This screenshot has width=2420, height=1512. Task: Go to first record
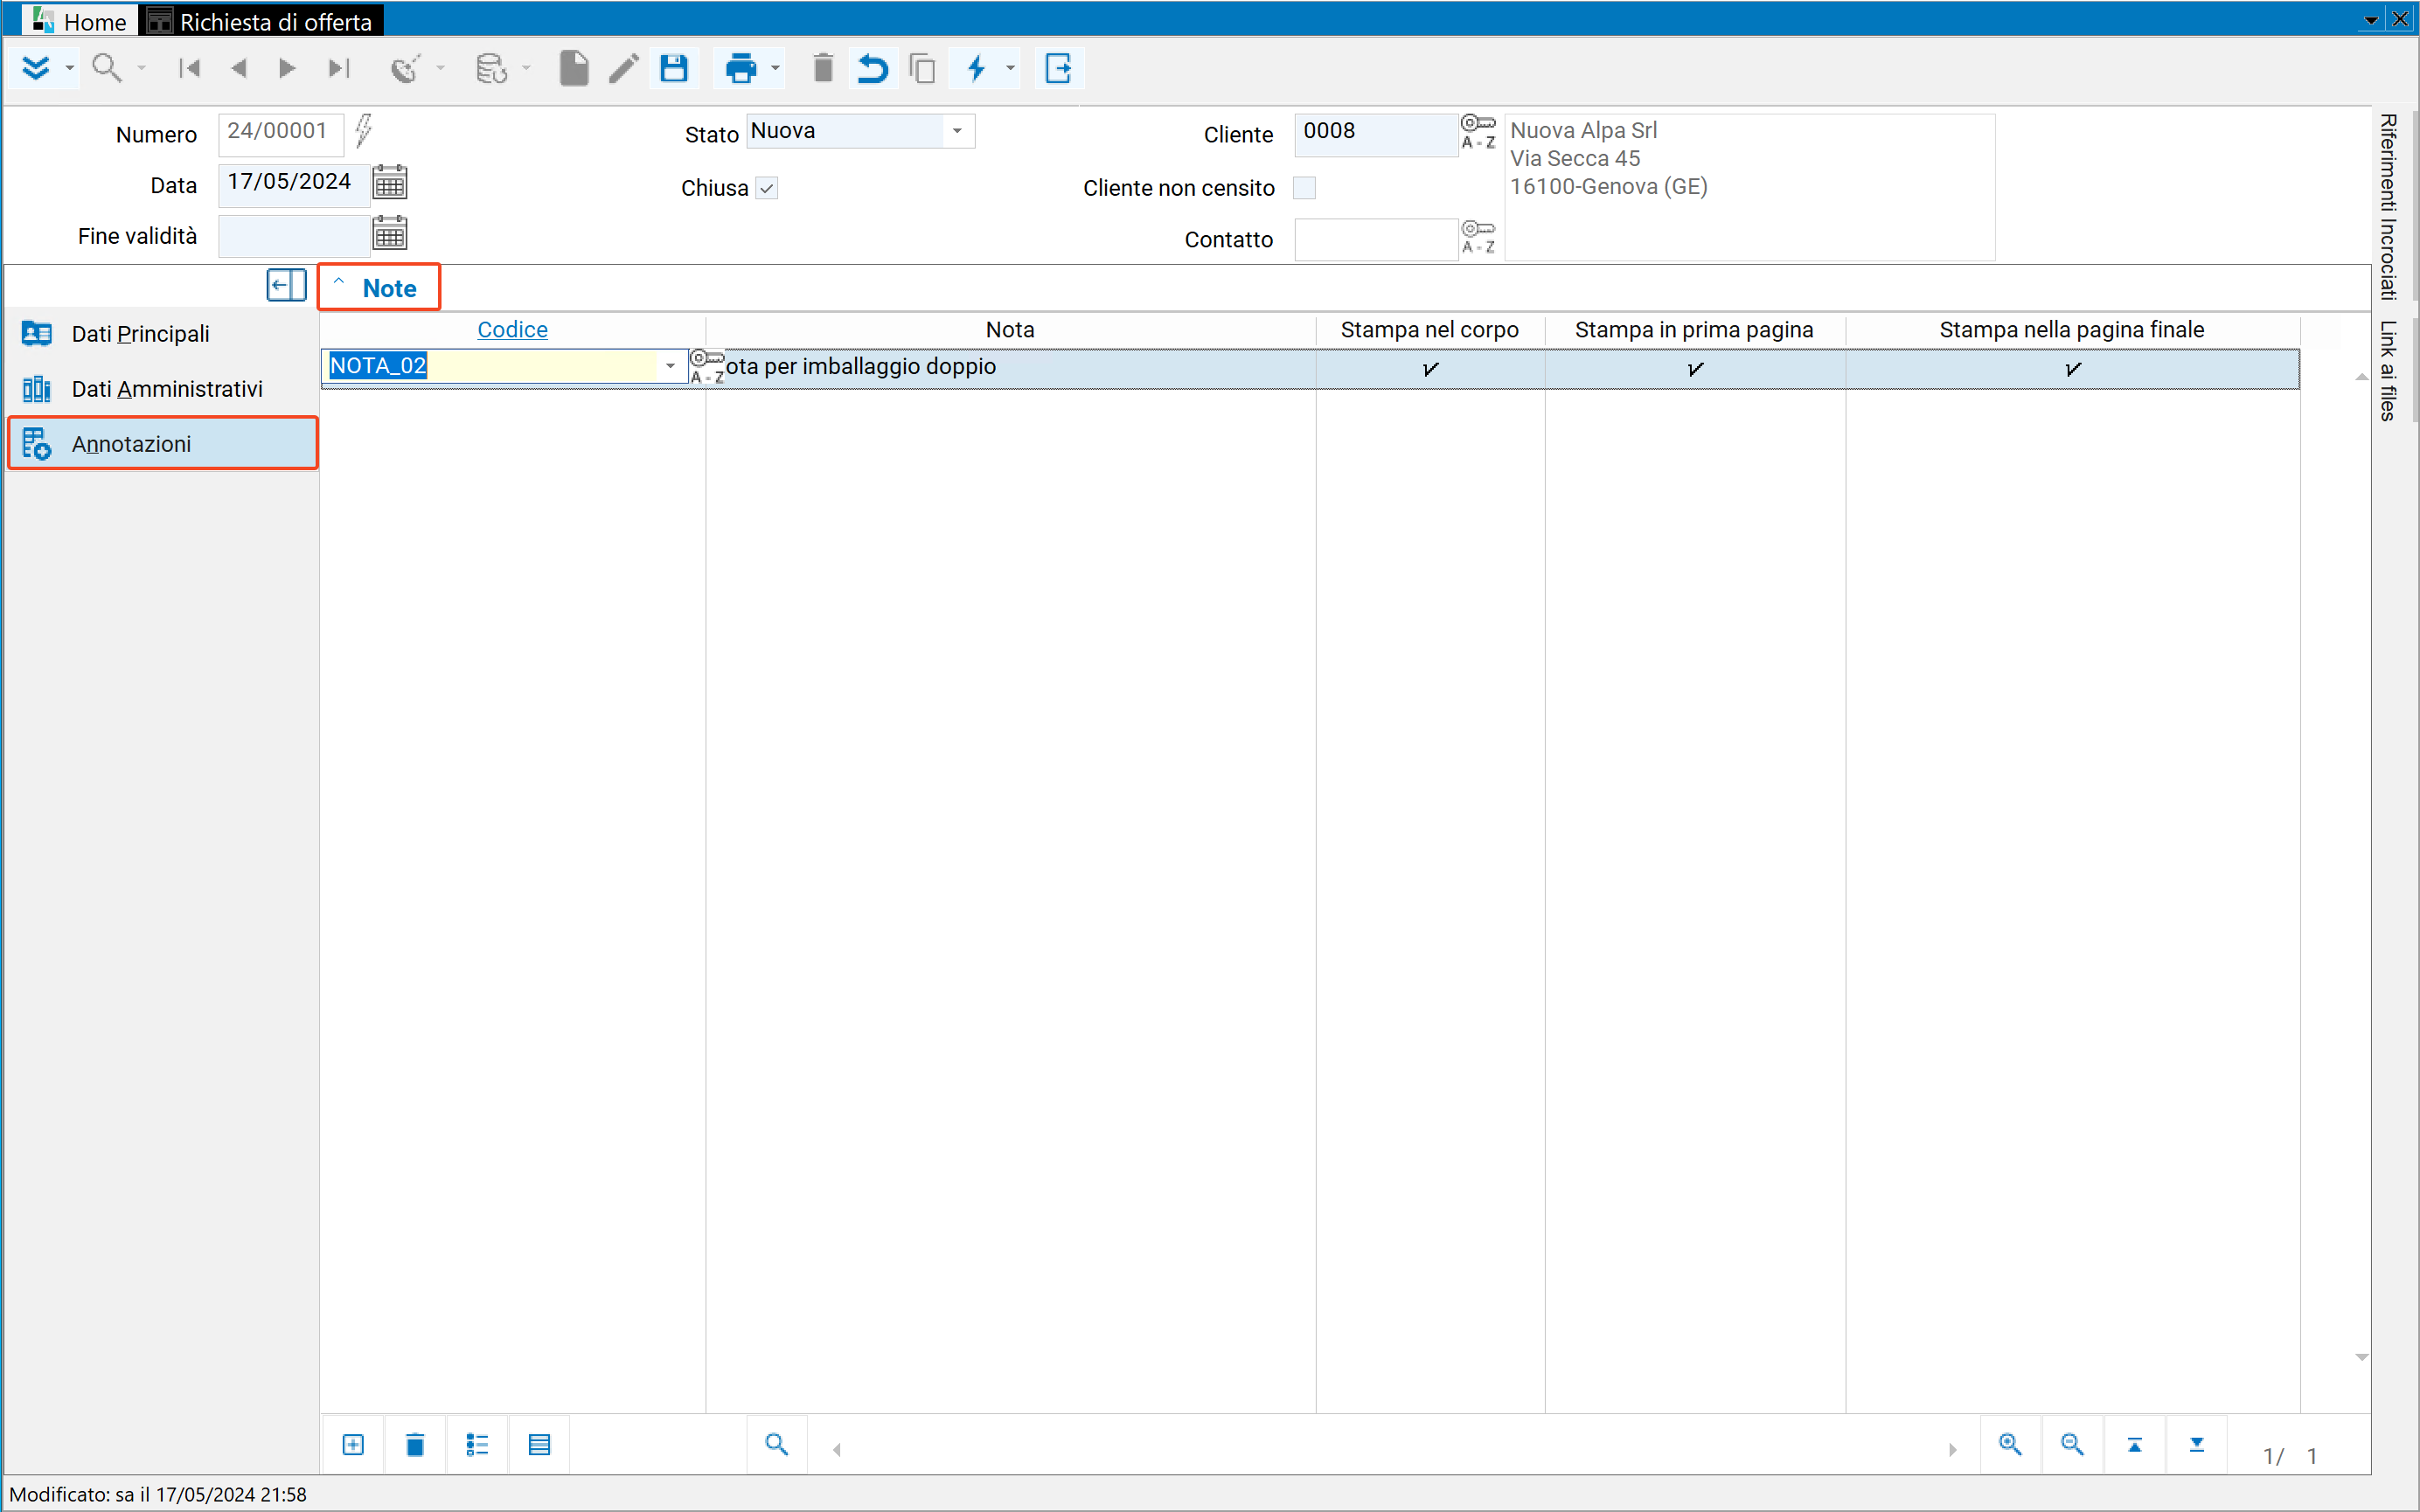[189, 68]
